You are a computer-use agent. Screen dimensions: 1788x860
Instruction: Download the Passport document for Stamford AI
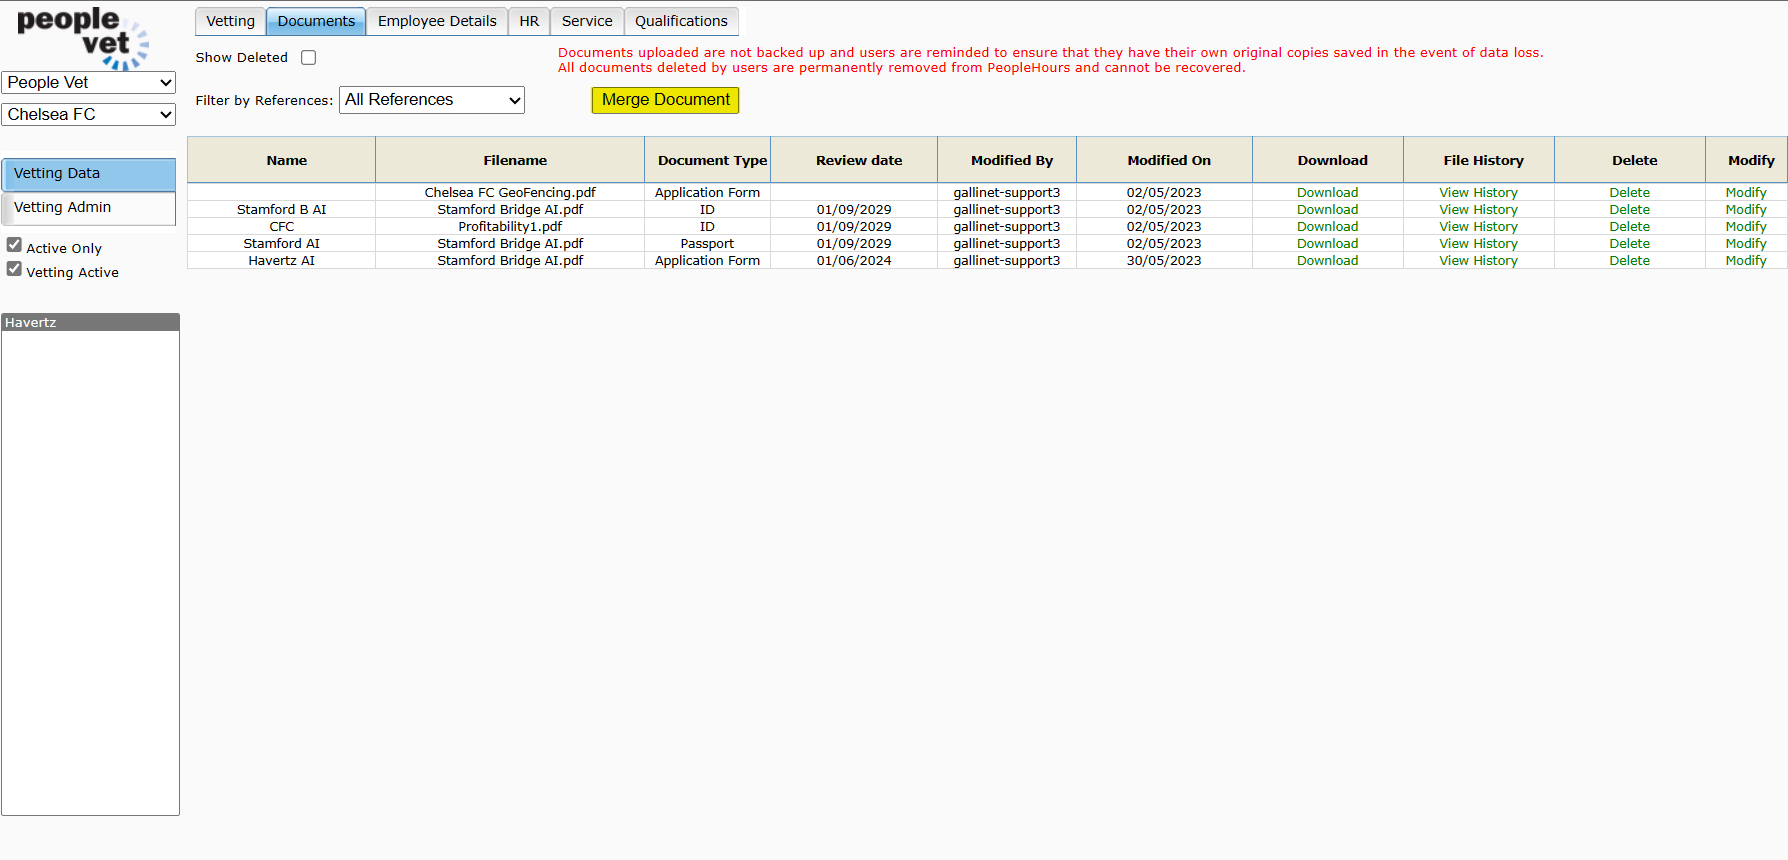click(x=1327, y=244)
